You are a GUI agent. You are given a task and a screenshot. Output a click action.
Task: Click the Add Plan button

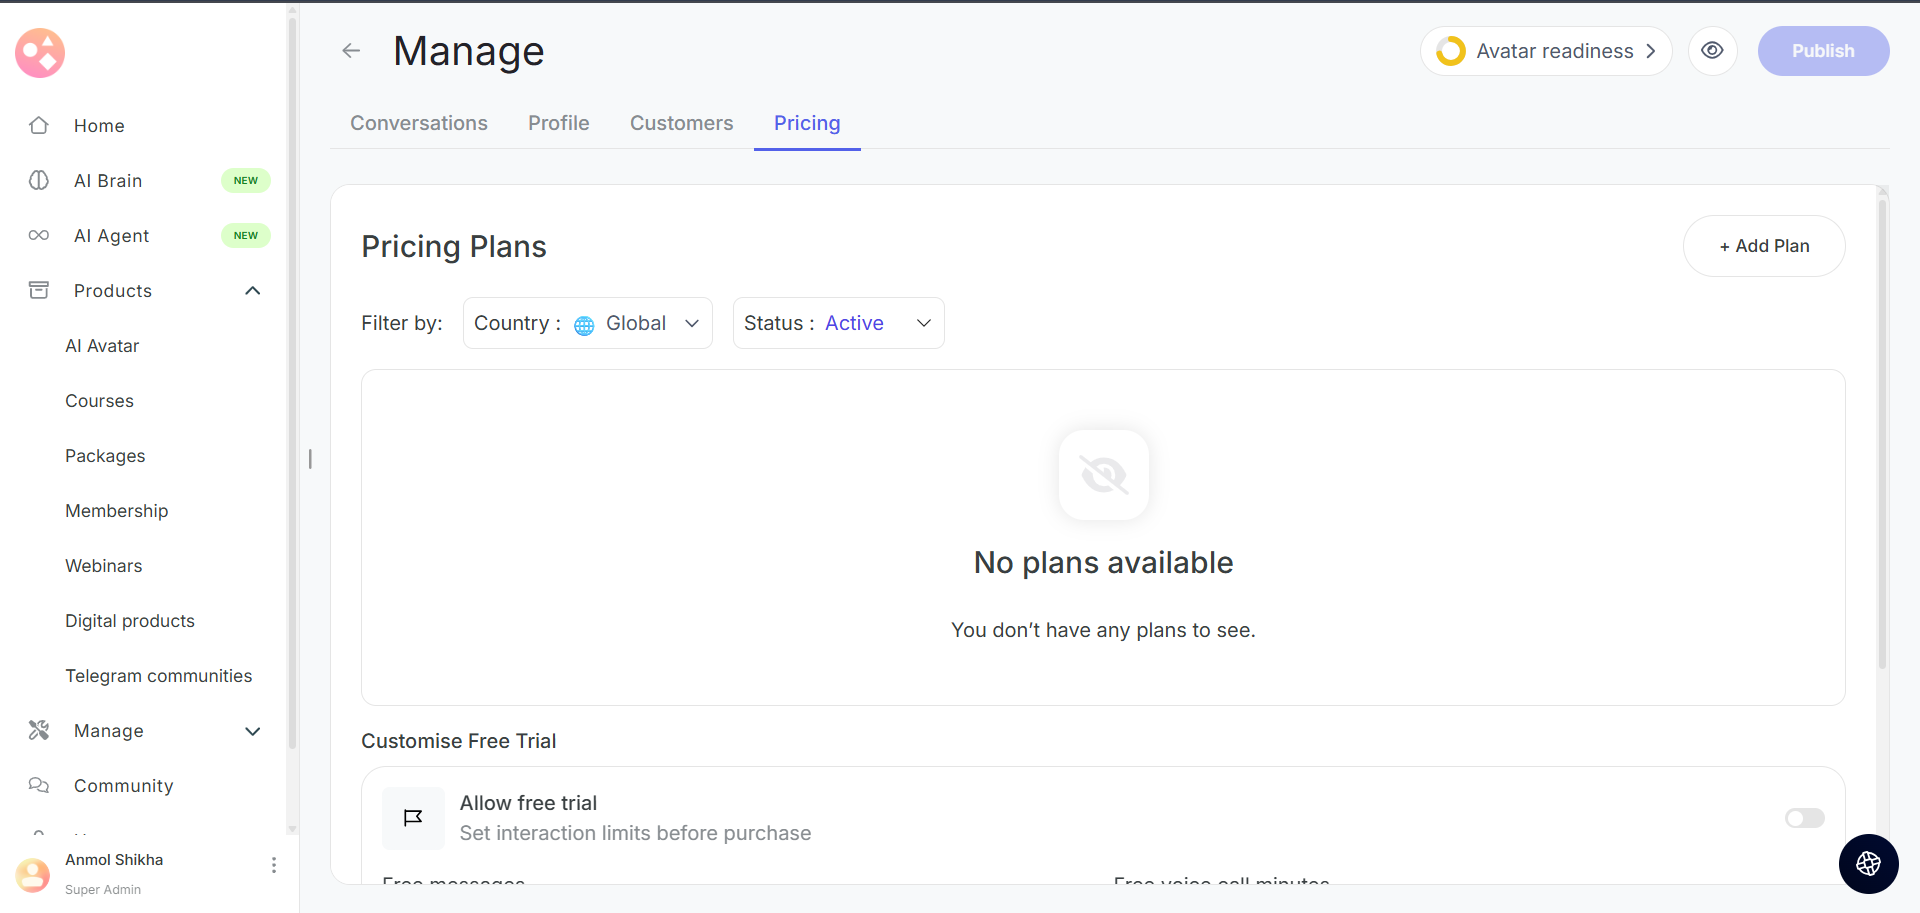(1764, 246)
